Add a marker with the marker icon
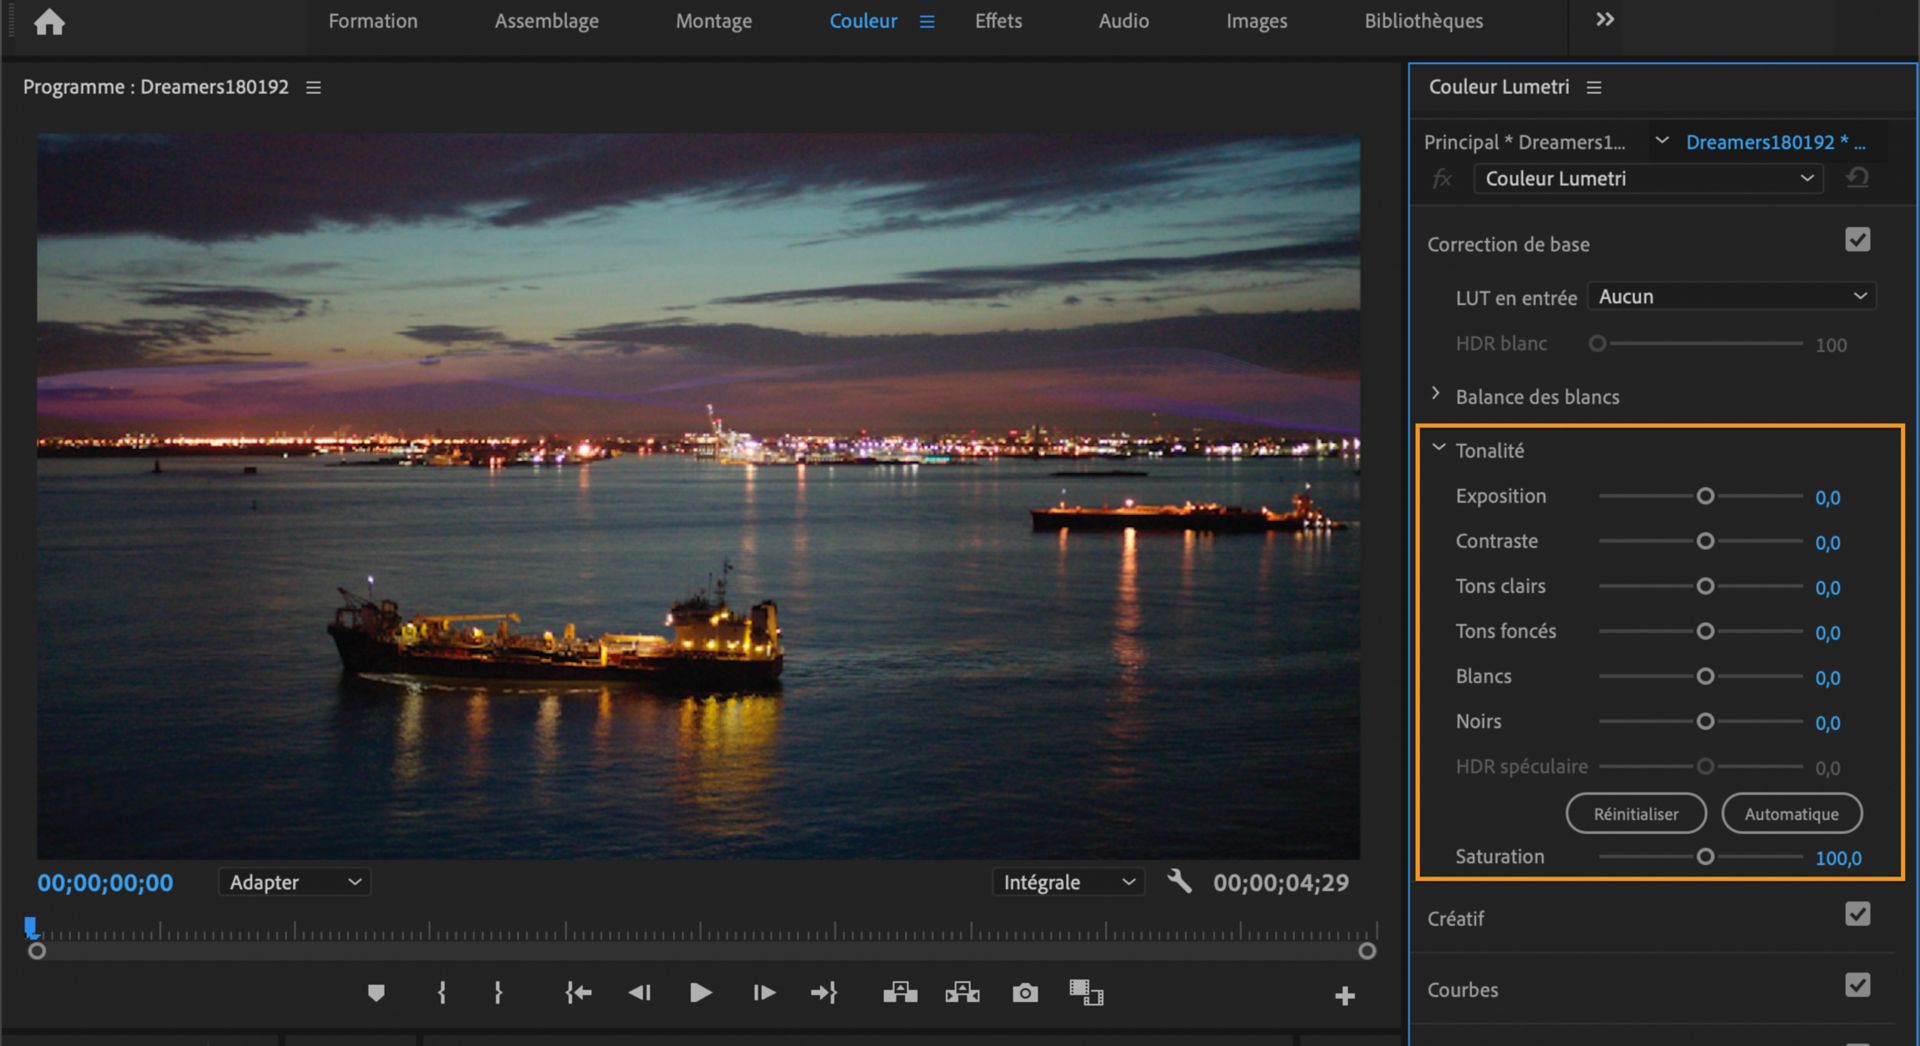 (x=376, y=993)
